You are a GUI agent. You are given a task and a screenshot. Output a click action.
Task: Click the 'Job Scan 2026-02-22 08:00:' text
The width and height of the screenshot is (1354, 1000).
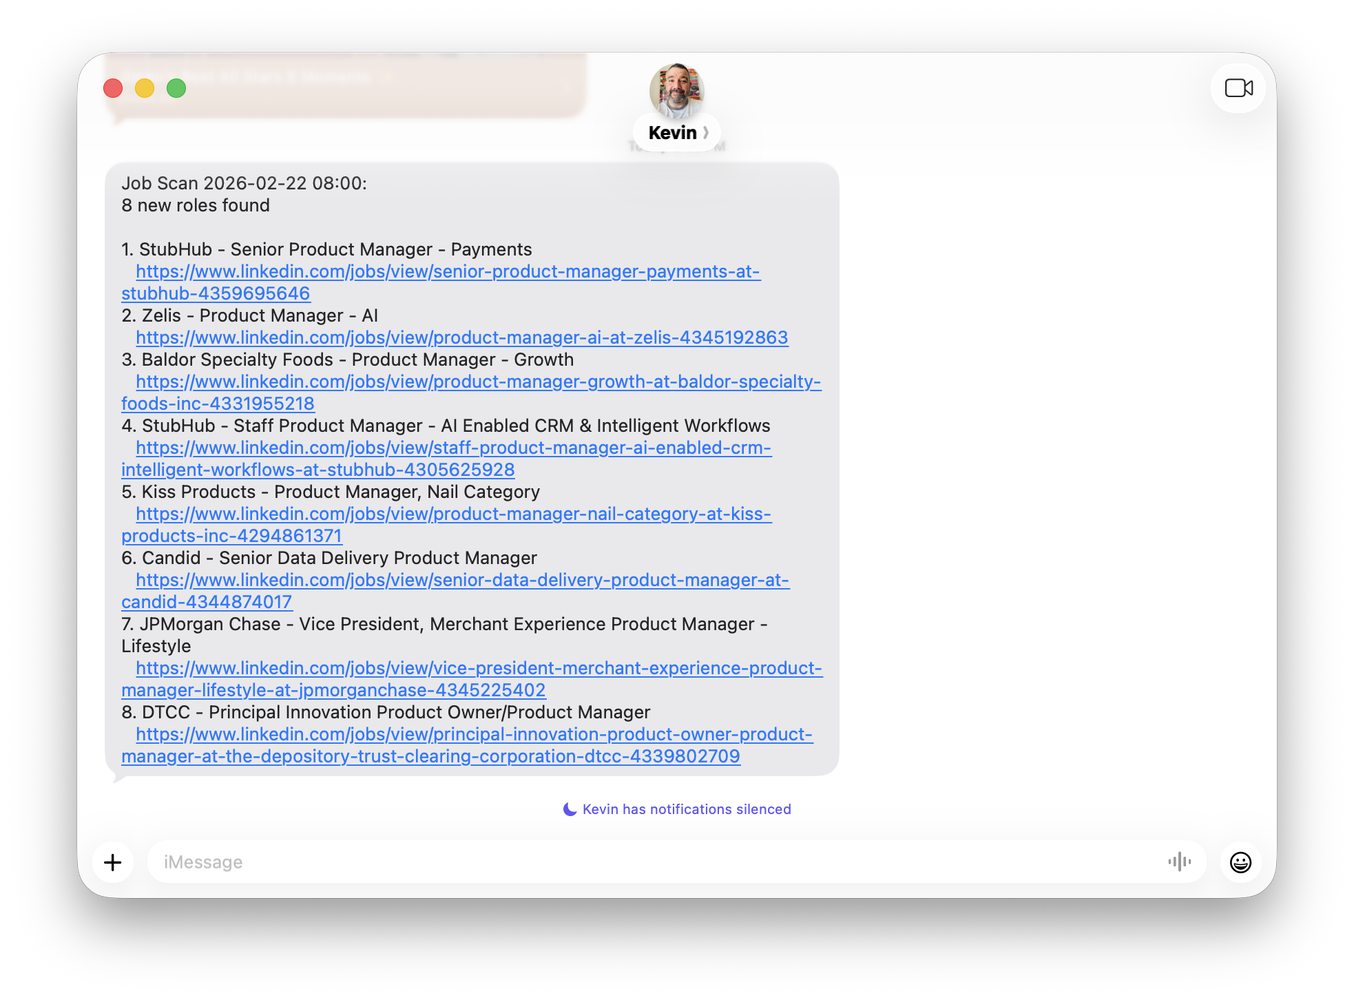(x=244, y=183)
